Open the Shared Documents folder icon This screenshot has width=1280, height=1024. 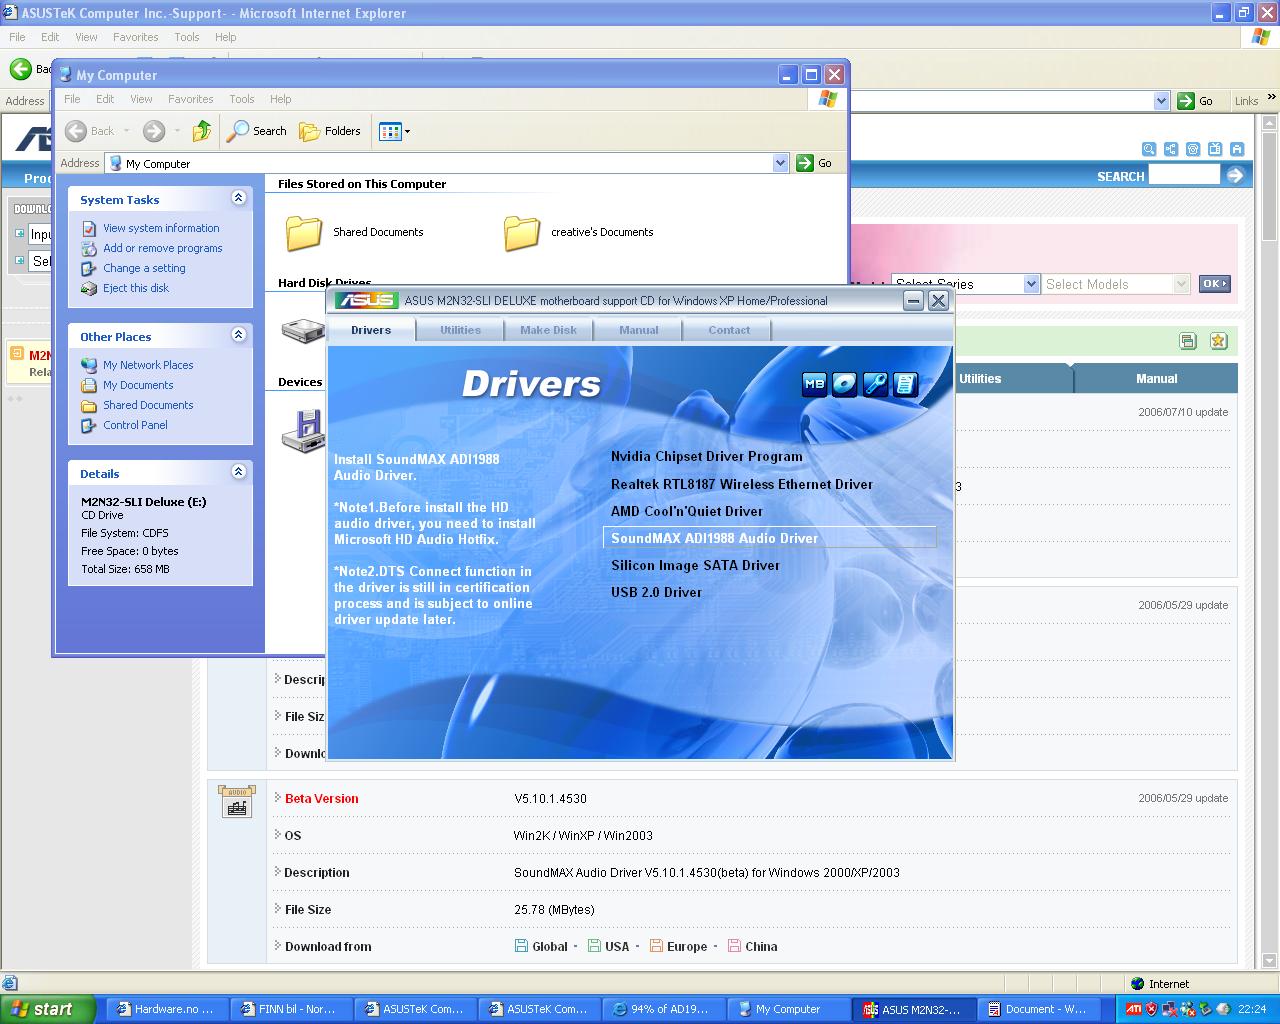click(x=304, y=232)
